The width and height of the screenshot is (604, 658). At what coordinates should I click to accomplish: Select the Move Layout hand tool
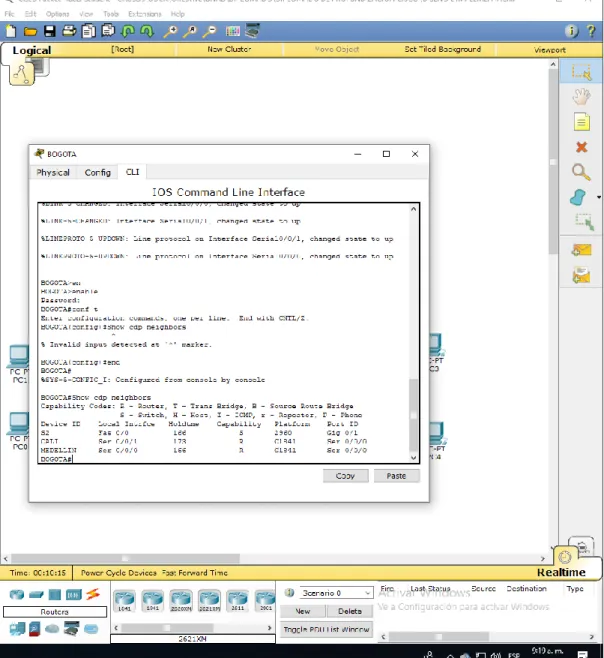click(581, 97)
